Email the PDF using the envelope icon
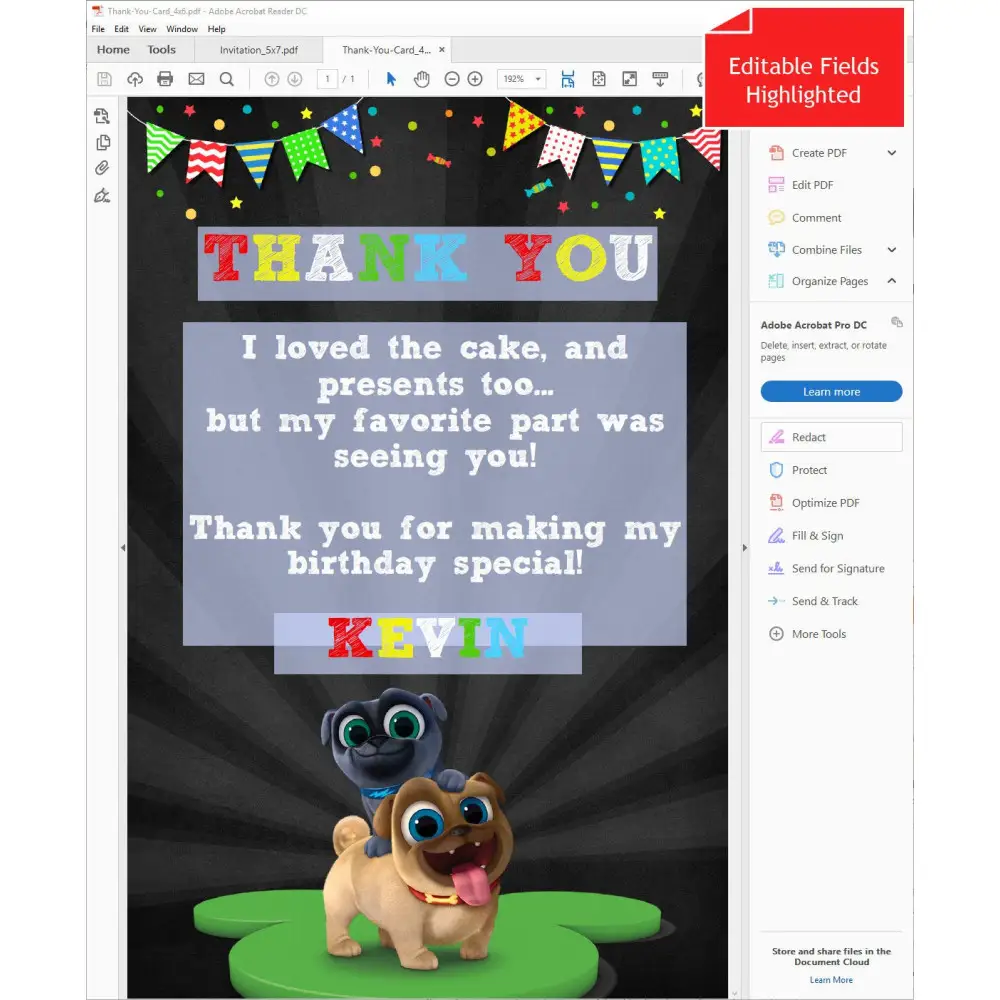 pos(196,78)
